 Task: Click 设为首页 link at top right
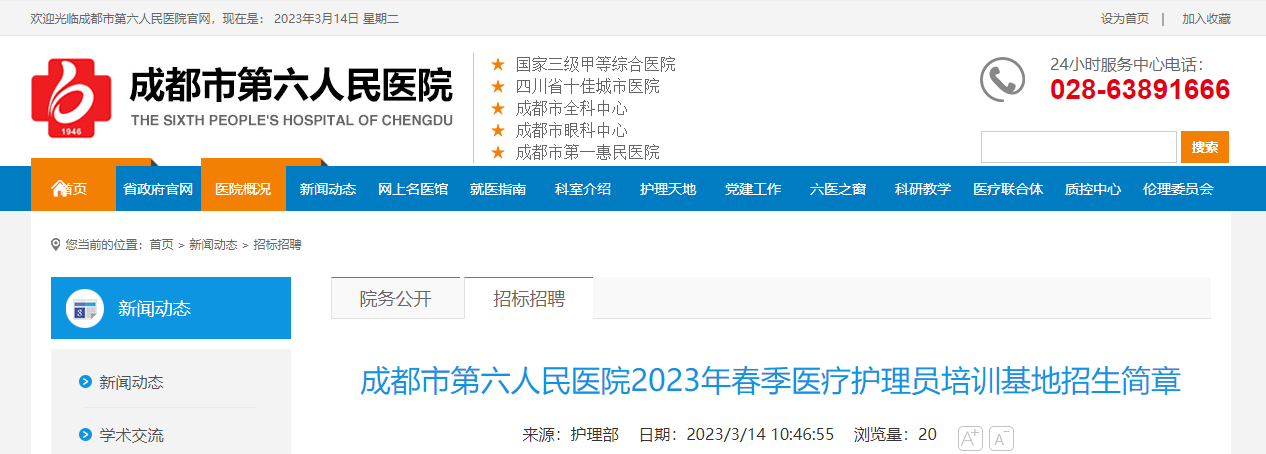(x=1125, y=18)
